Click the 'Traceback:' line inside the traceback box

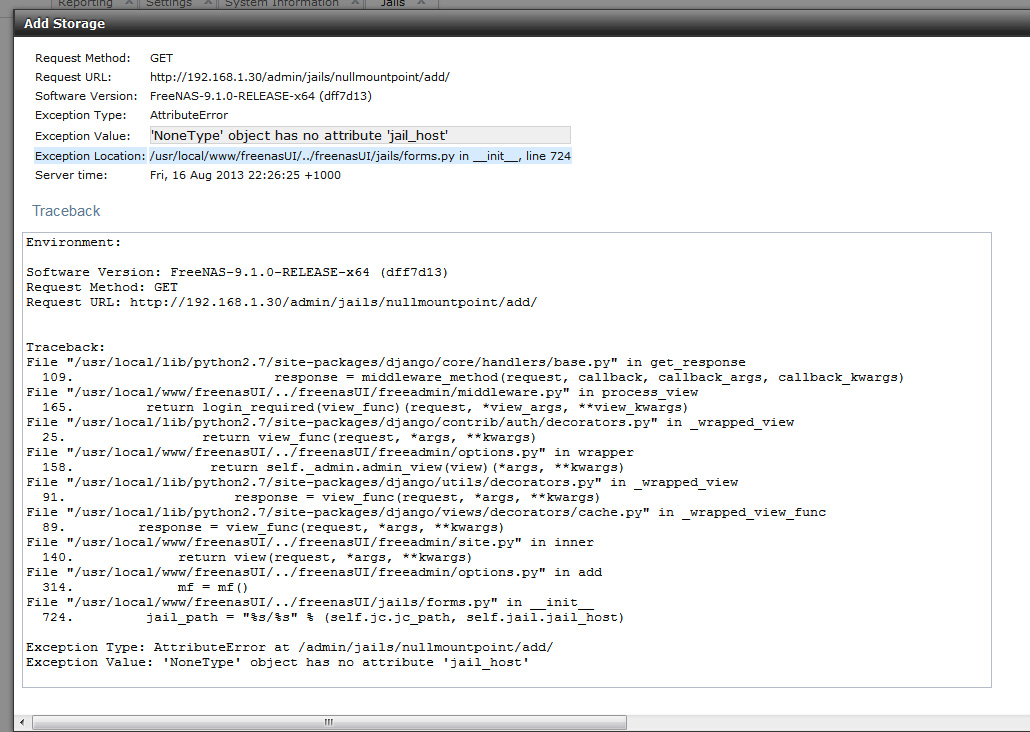point(66,347)
